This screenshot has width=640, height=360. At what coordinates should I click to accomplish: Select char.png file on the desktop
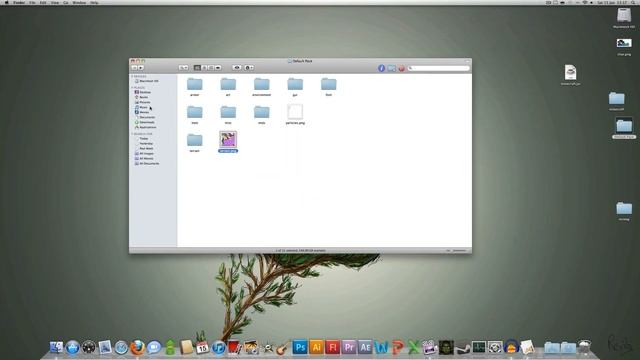tap(624, 43)
